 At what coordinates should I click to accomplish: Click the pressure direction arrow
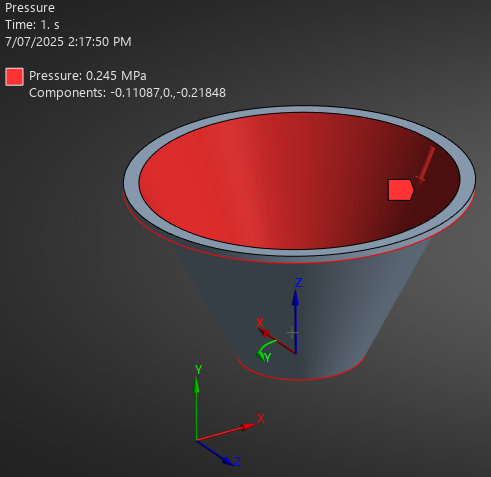pos(425,166)
